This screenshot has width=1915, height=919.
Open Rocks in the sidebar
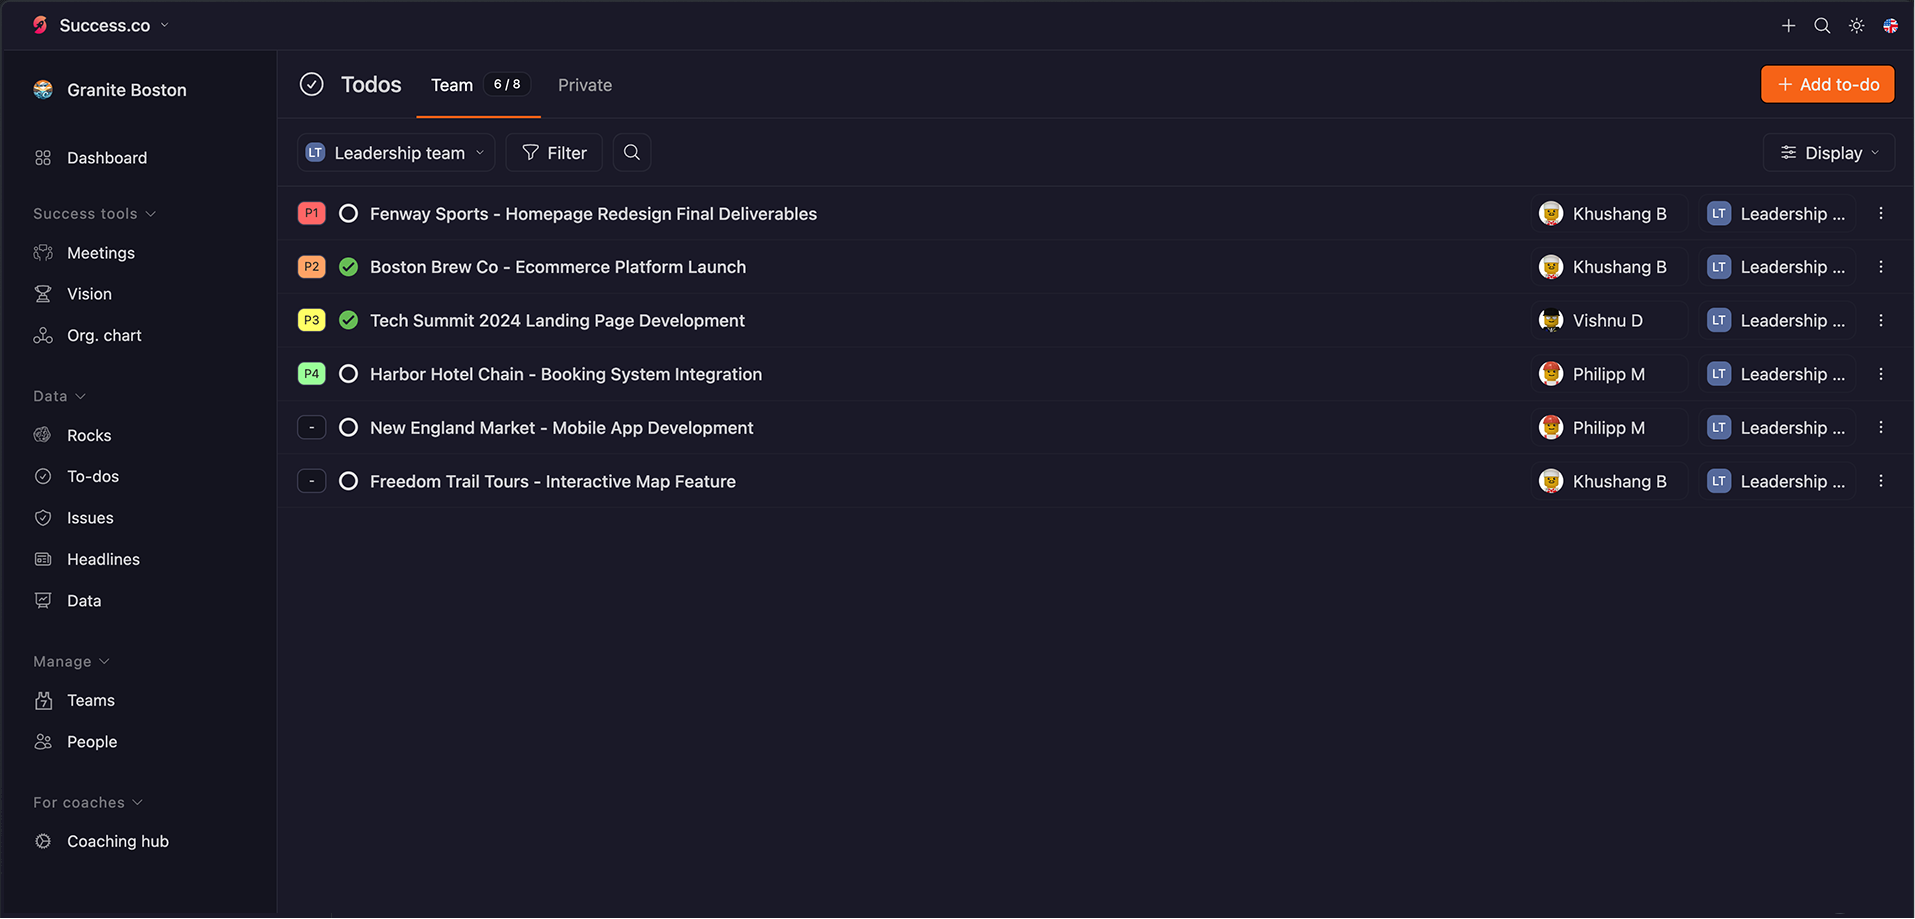(x=89, y=435)
